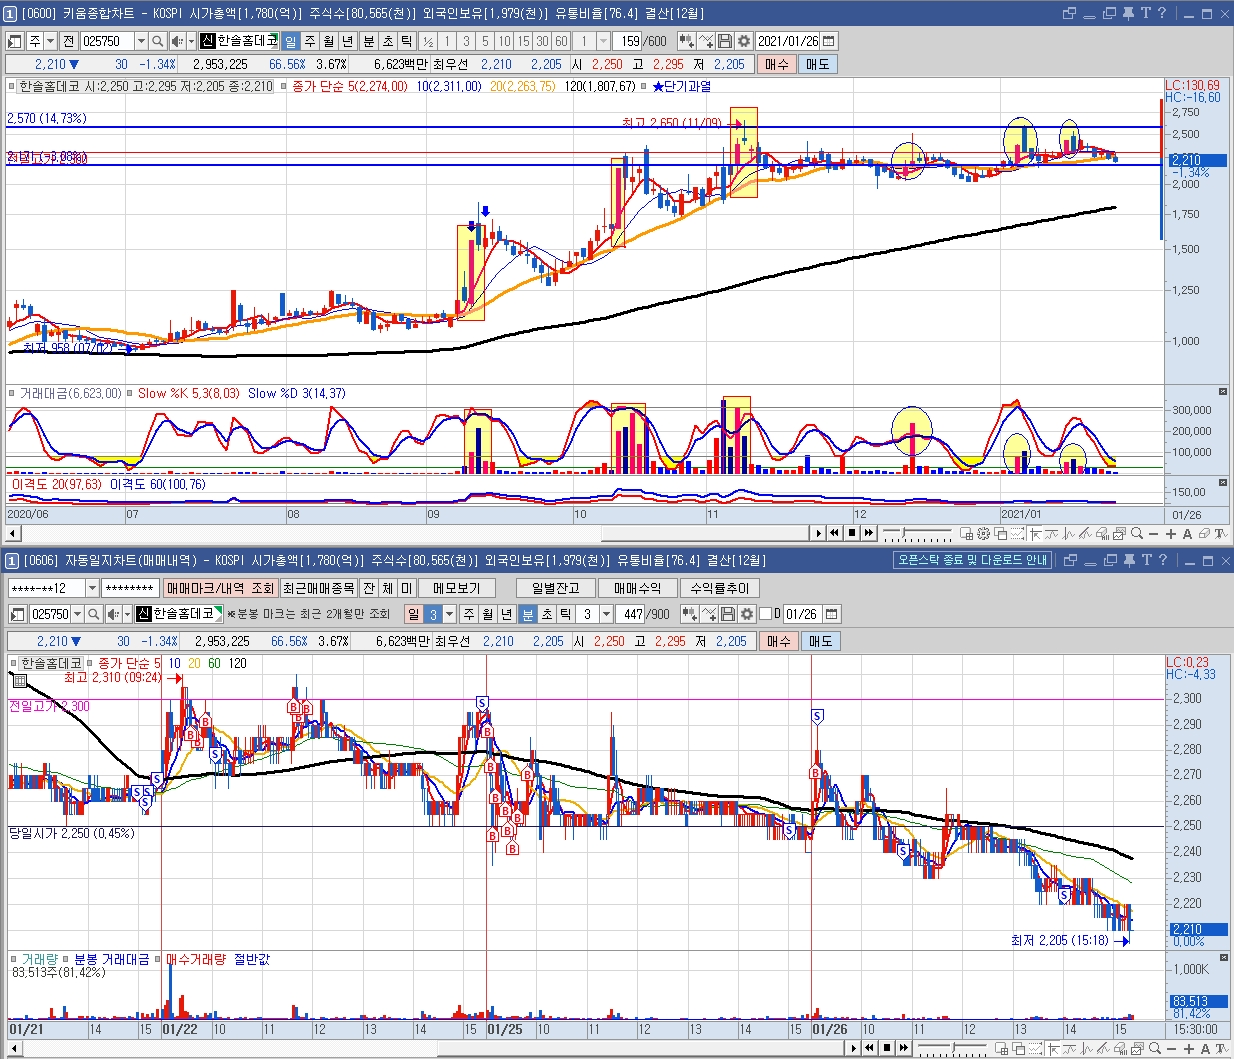Click the zoom slider on the bottom chart's bottom bar
The image size is (1234, 1059).
952,1048
